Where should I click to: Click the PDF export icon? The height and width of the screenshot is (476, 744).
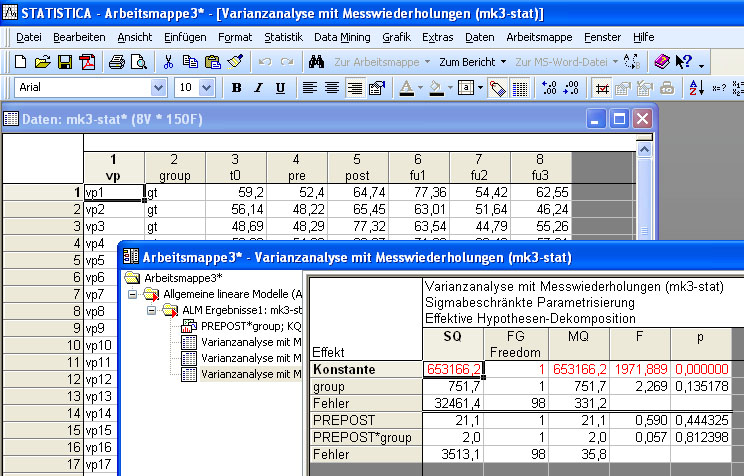[x=85, y=62]
